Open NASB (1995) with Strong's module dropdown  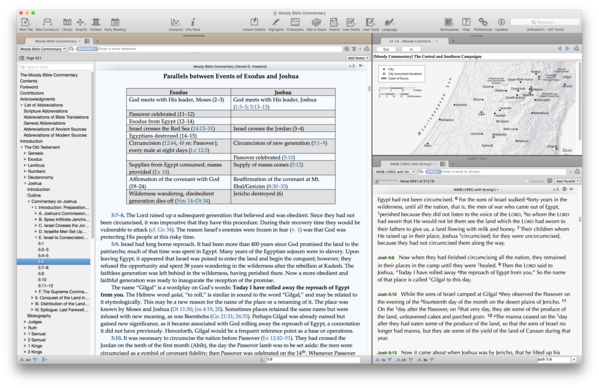pos(395,172)
